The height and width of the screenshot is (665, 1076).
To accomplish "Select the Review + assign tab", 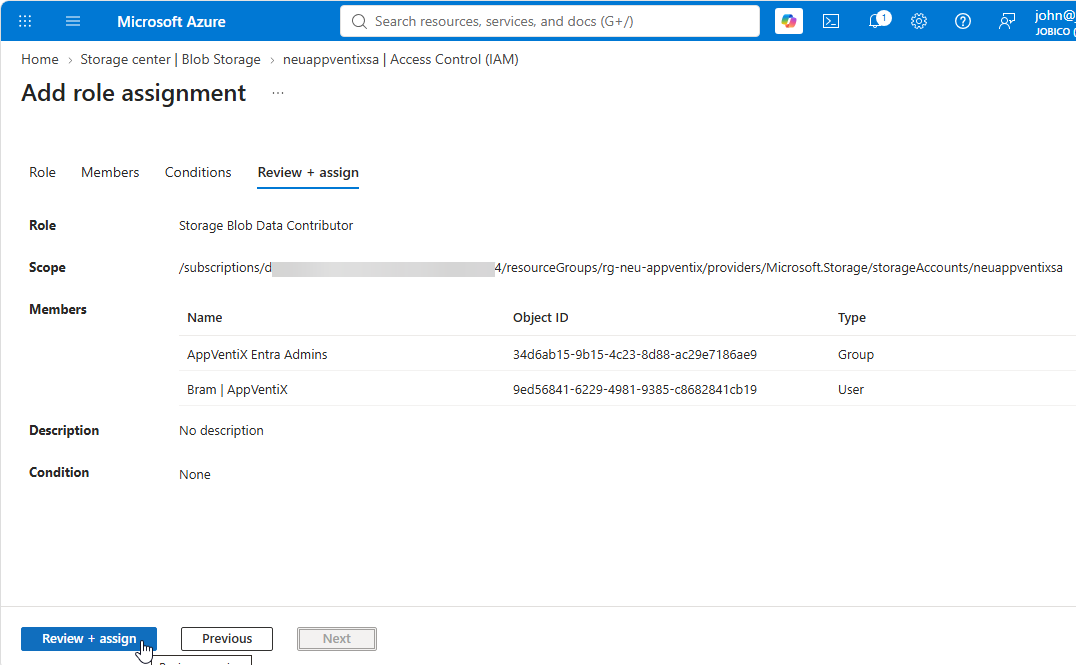I will pos(308,172).
